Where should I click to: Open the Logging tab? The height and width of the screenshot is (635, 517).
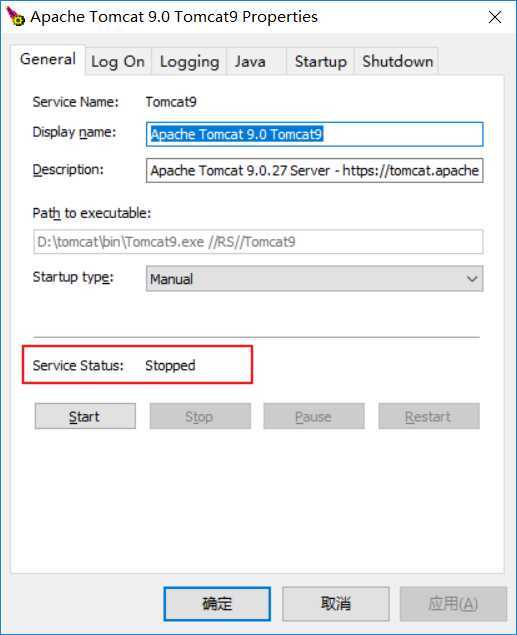click(x=189, y=62)
